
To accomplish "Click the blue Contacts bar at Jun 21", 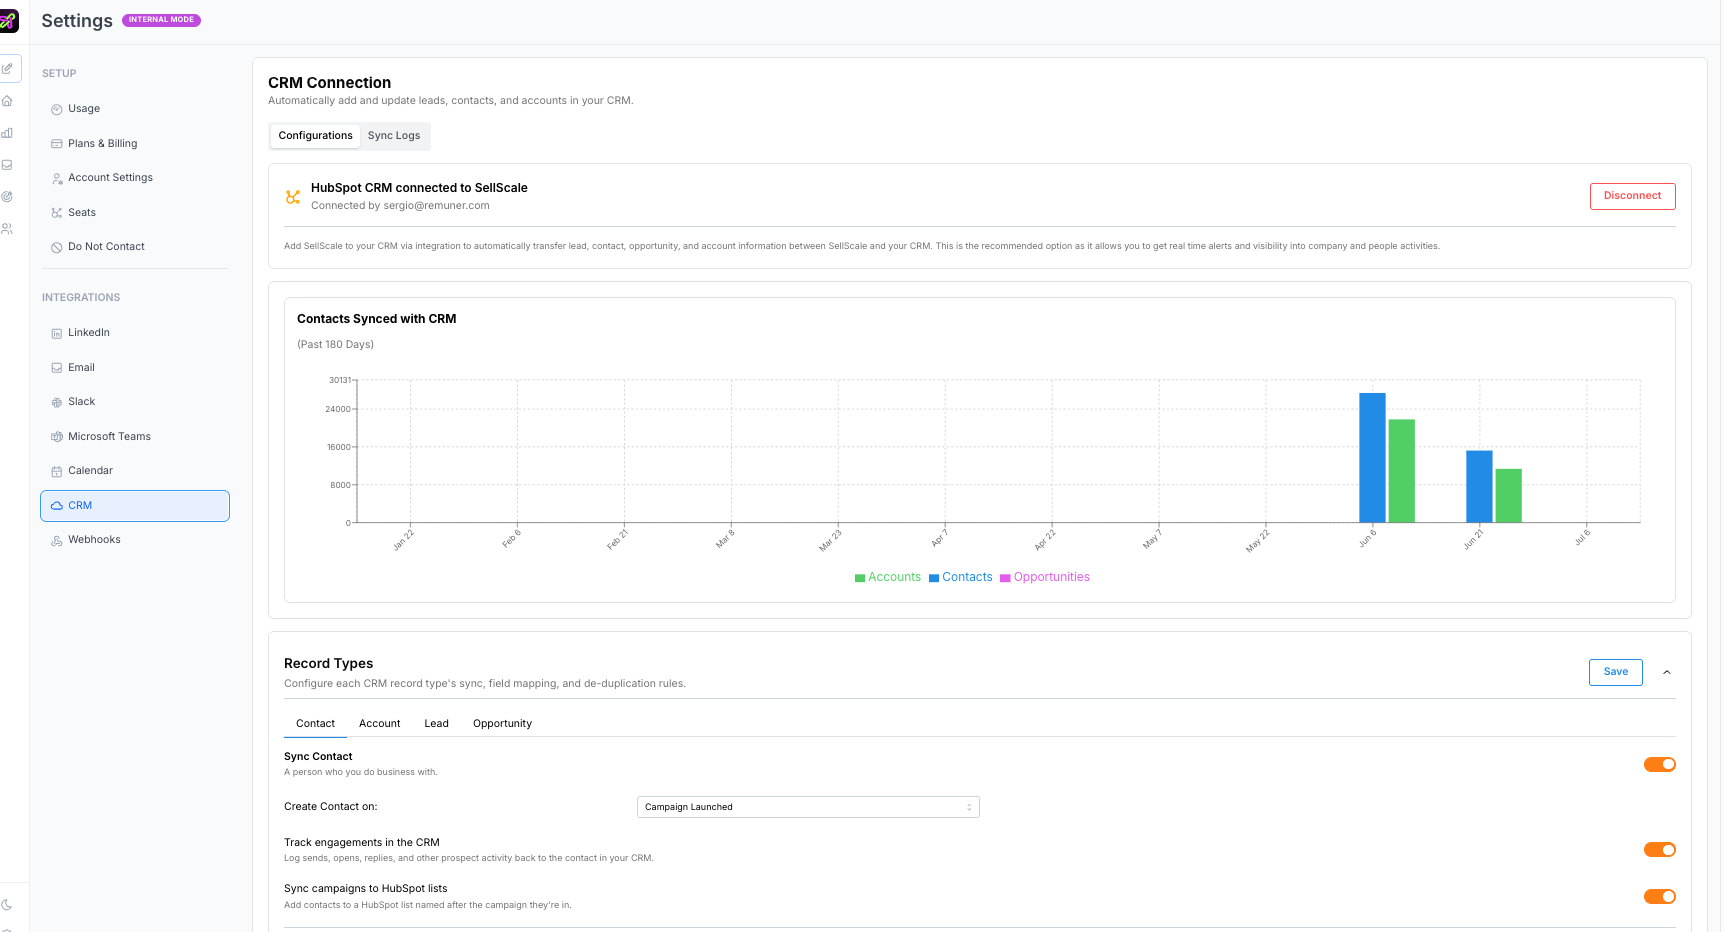I will [x=1479, y=486].
